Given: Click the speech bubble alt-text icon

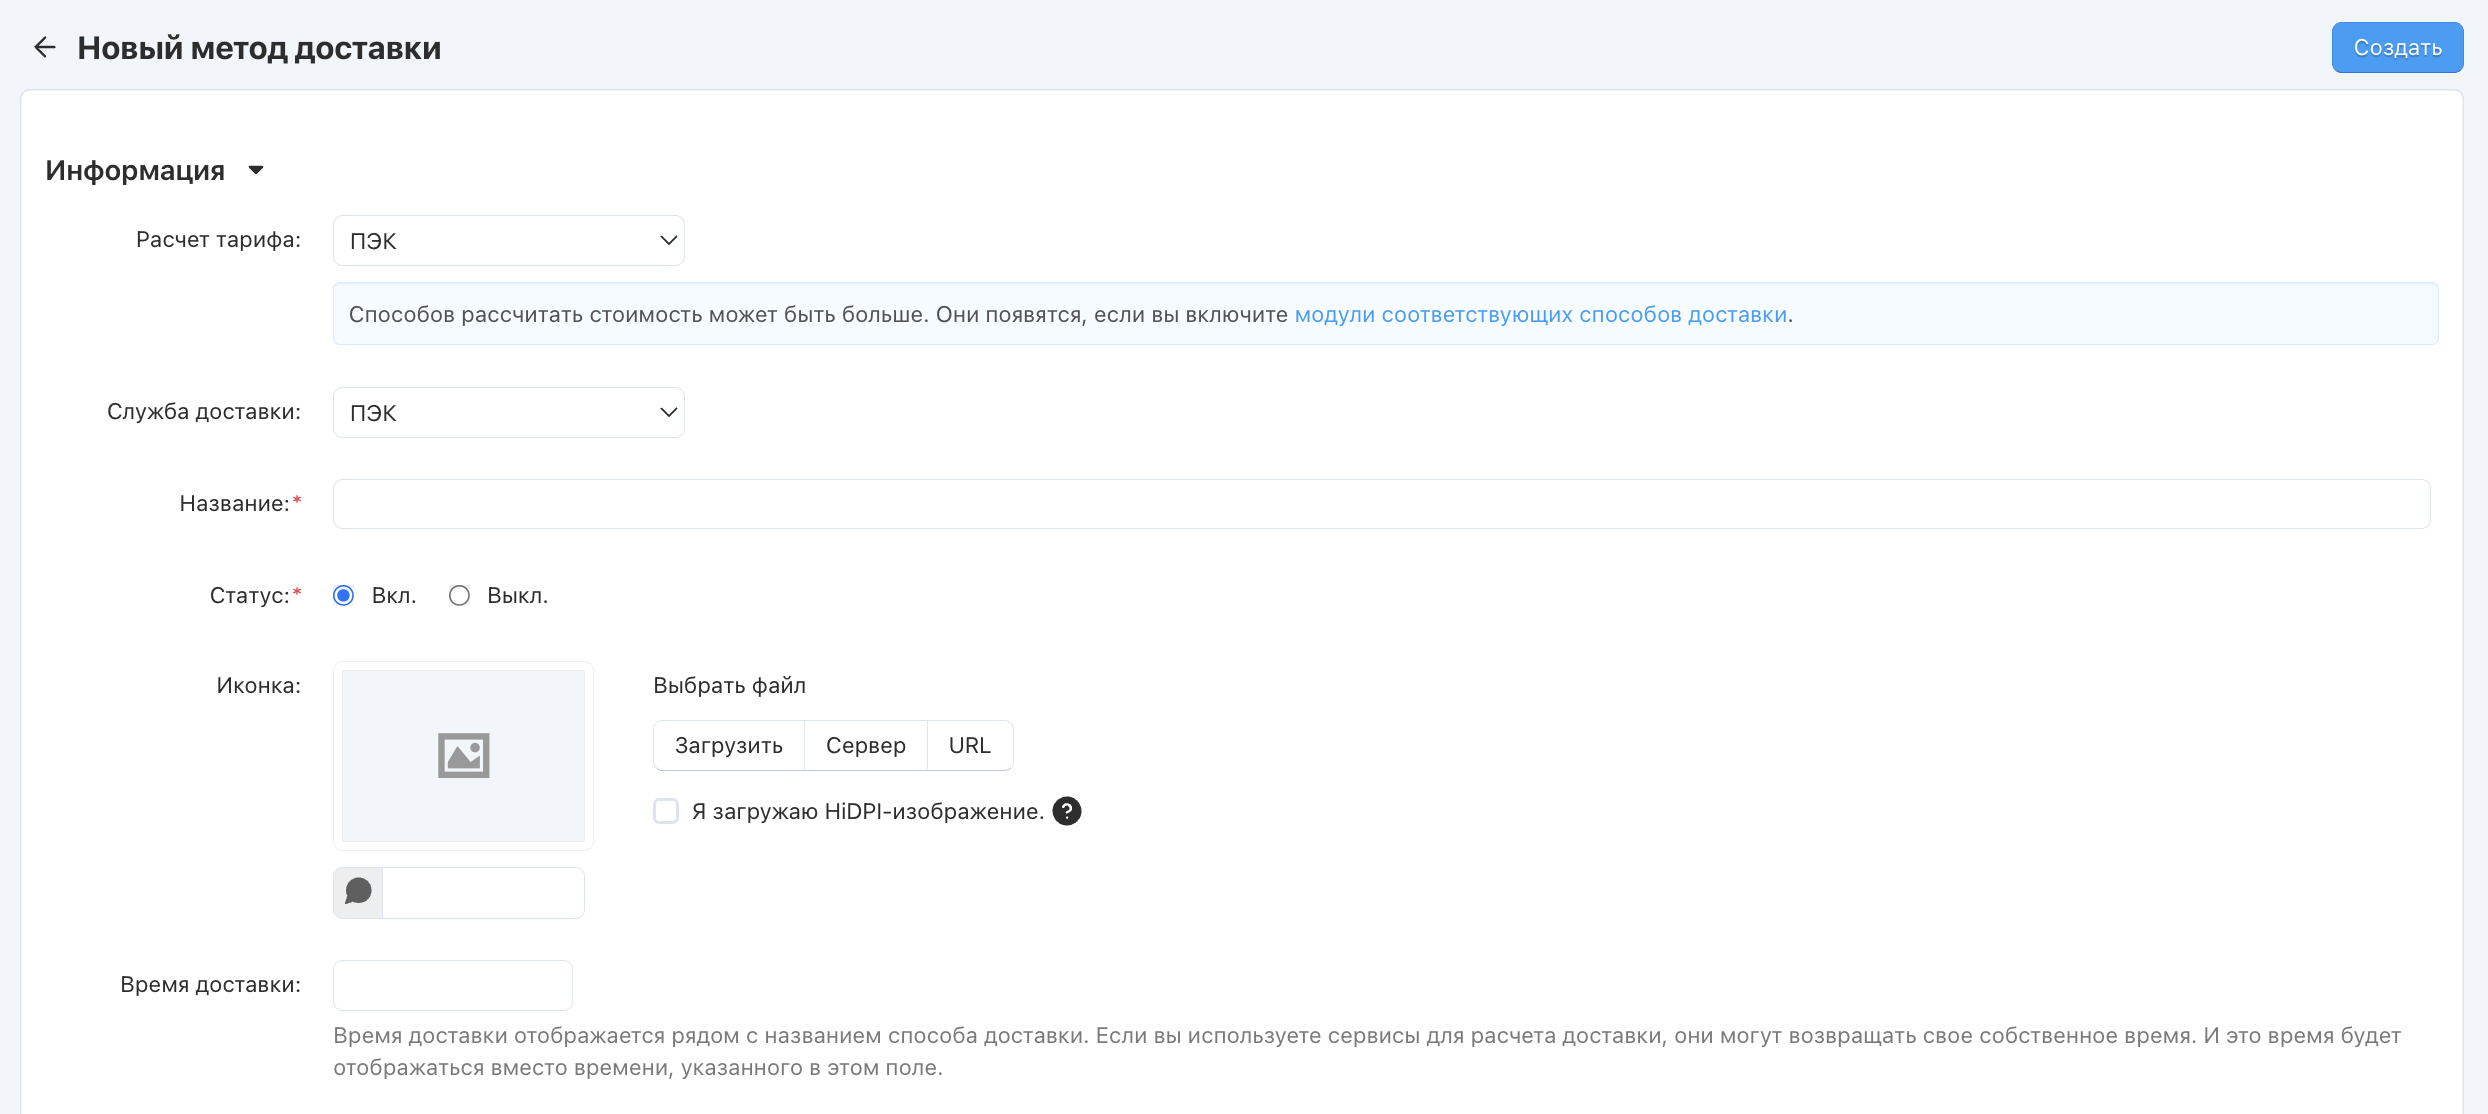Looking at the screenshot, I should (358, 892).
